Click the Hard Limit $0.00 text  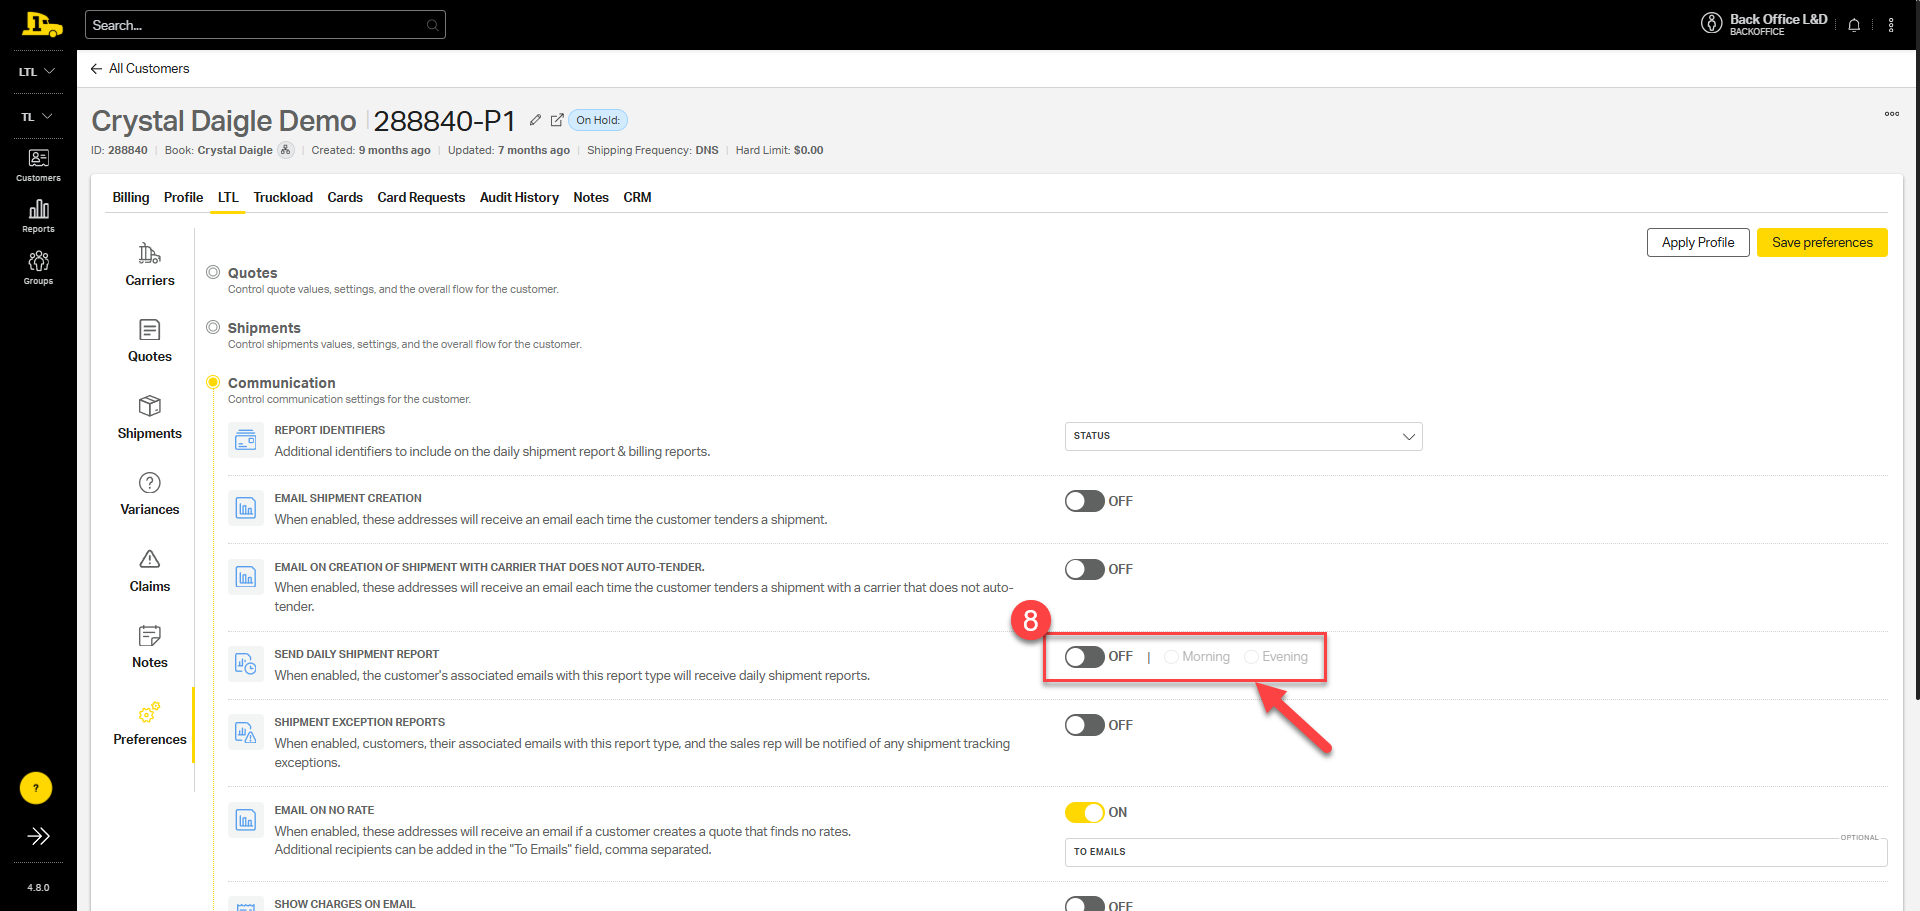click(x=780, y=150)
